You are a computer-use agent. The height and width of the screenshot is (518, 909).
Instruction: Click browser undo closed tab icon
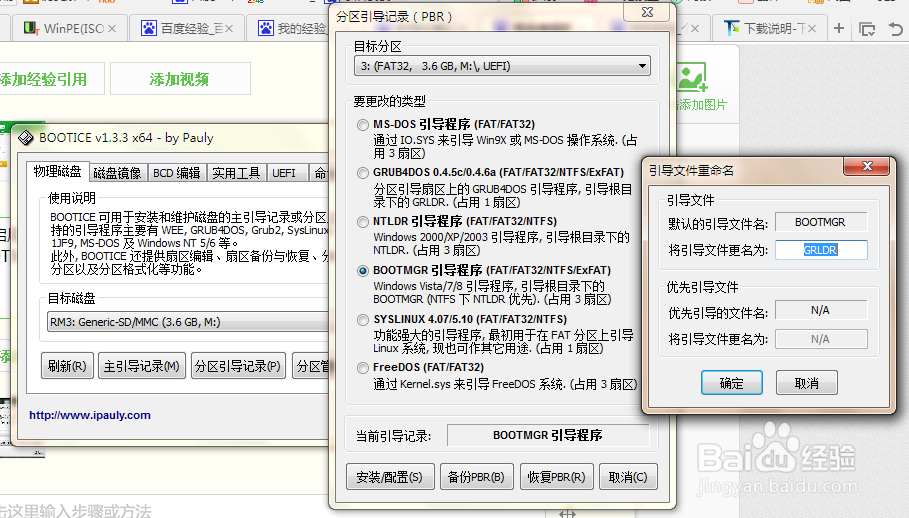(896, 29)
